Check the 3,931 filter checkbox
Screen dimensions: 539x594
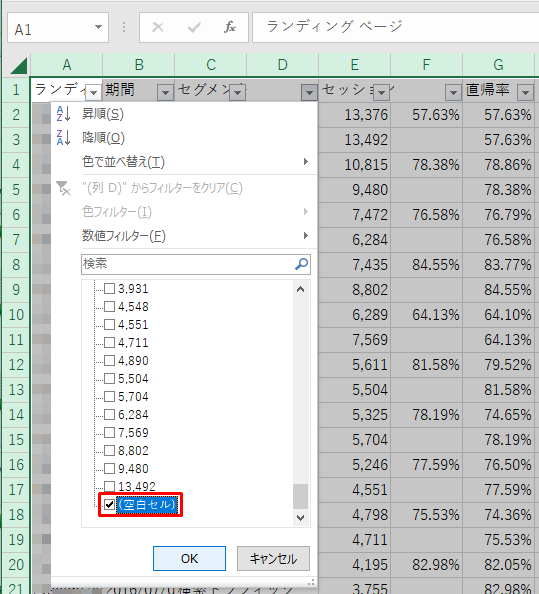tap(109, 289)
